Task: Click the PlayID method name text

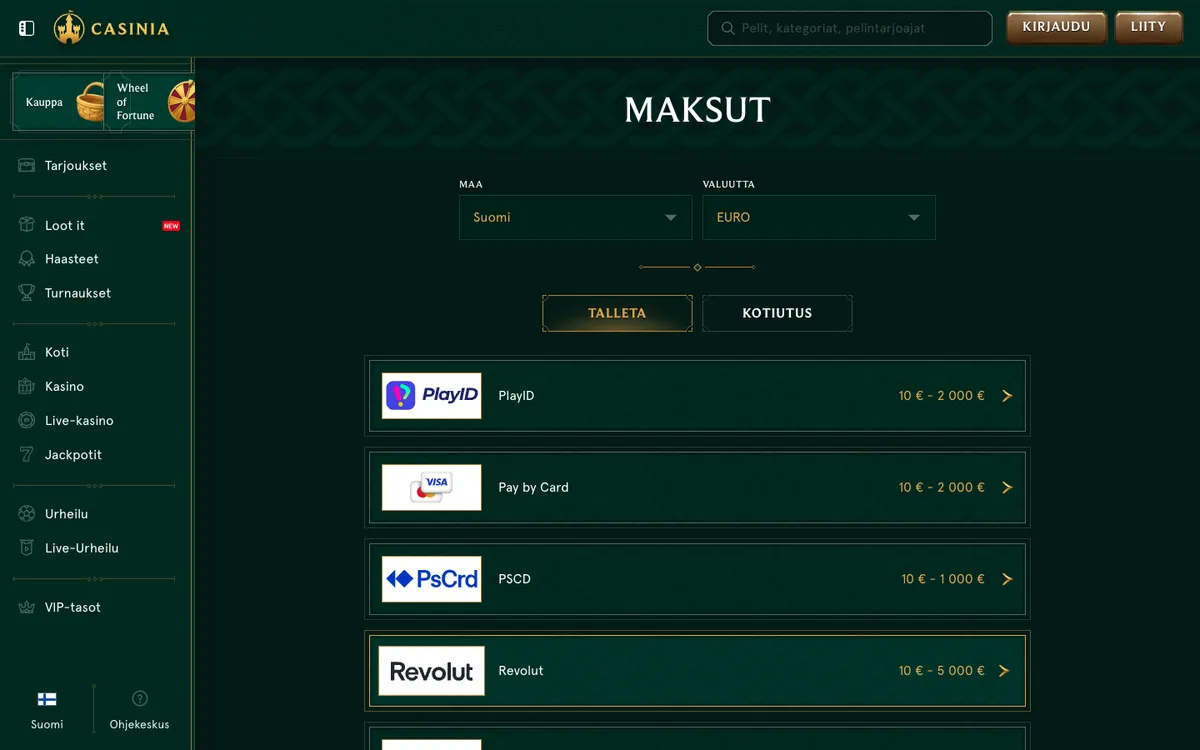Action: [516, 396]
